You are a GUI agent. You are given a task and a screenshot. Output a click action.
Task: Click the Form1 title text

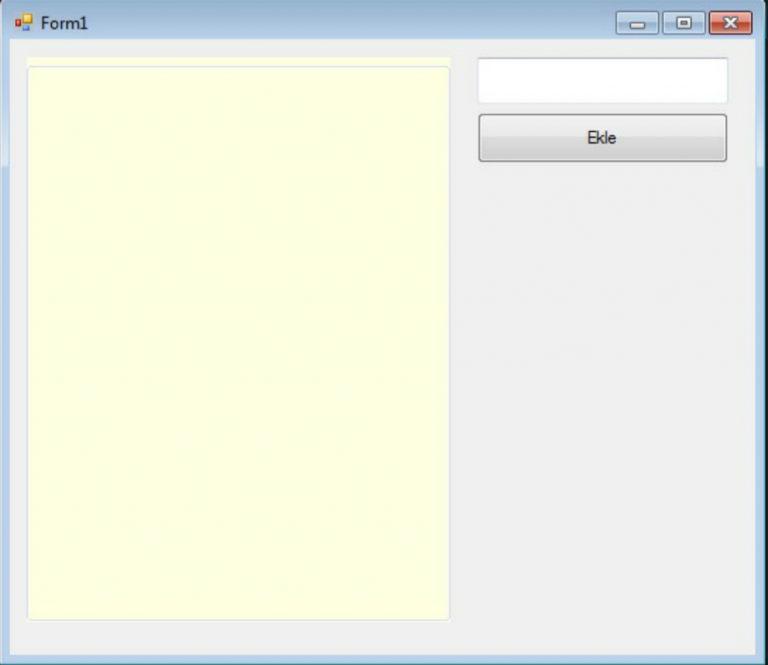[x=64, y=23]
